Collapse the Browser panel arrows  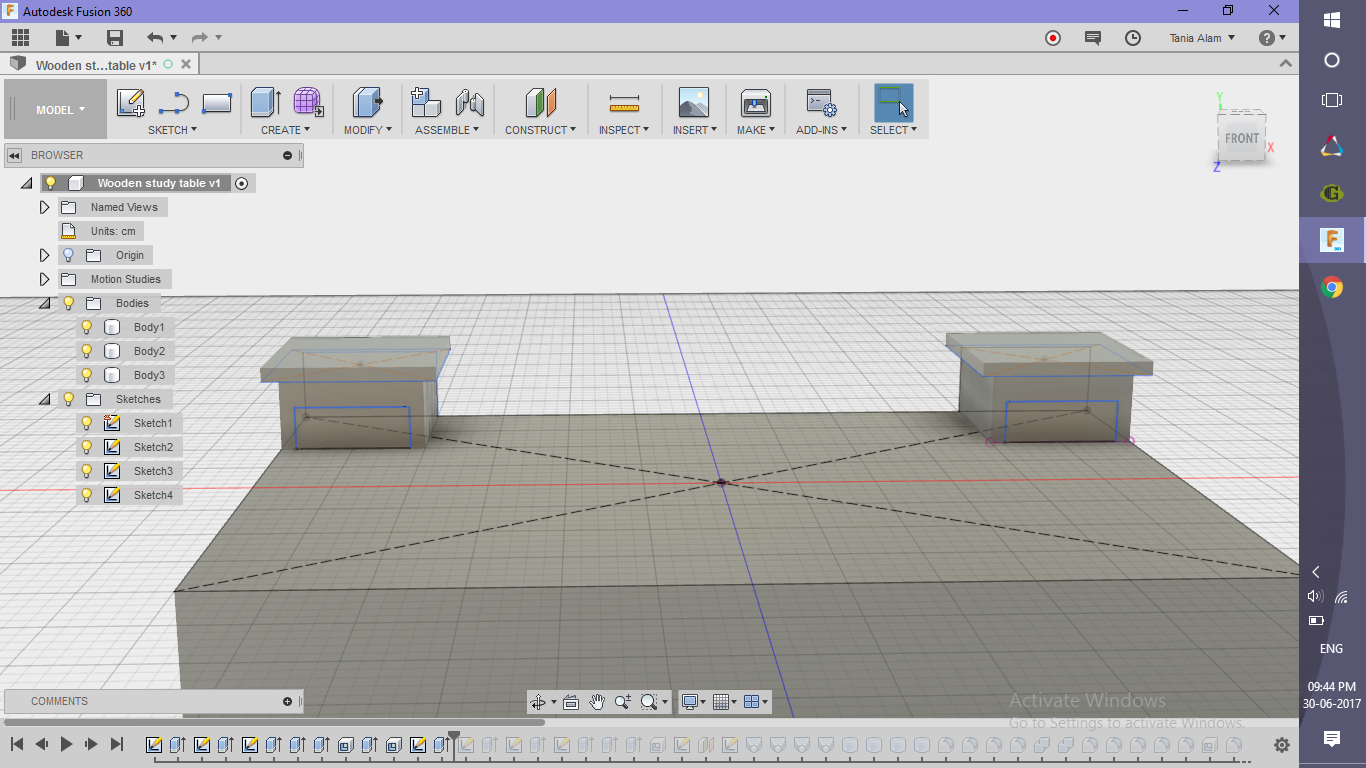pyautogui.click(x=14, y=155)
